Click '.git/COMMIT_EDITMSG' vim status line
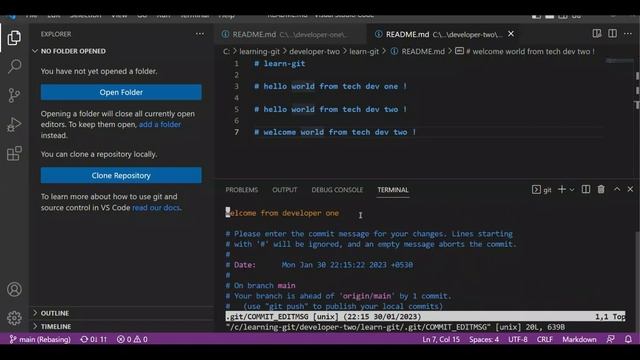The image size is (640, 360). tap(425, 316)
